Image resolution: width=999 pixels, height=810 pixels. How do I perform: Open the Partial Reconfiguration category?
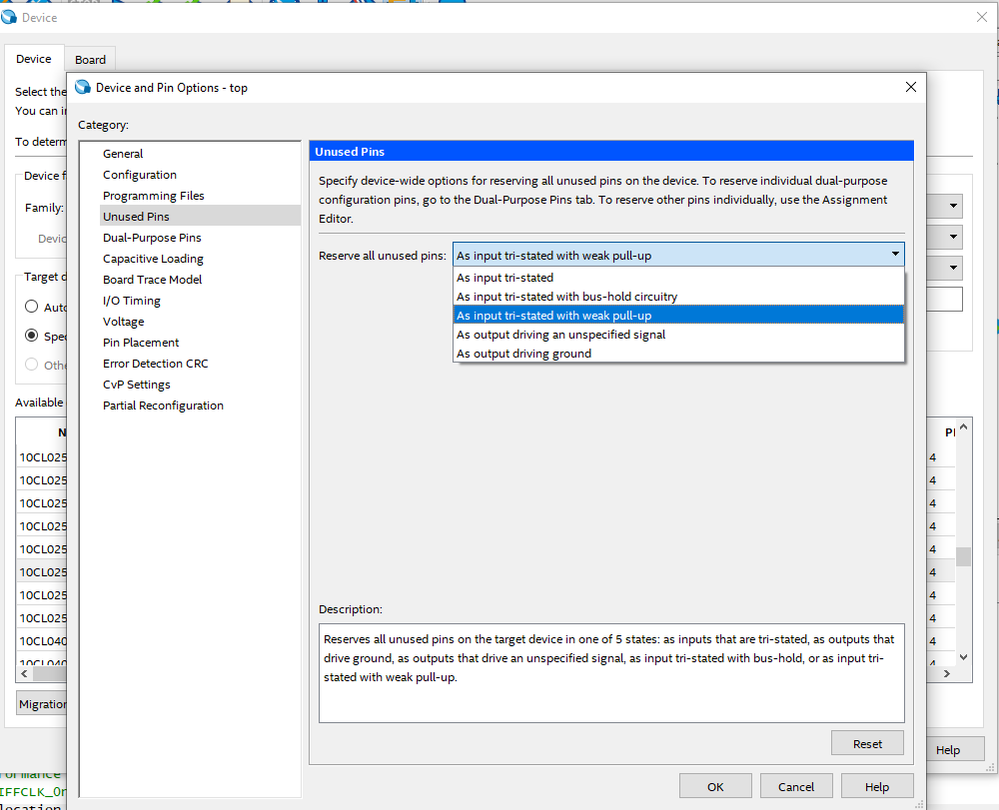point(163,406)
